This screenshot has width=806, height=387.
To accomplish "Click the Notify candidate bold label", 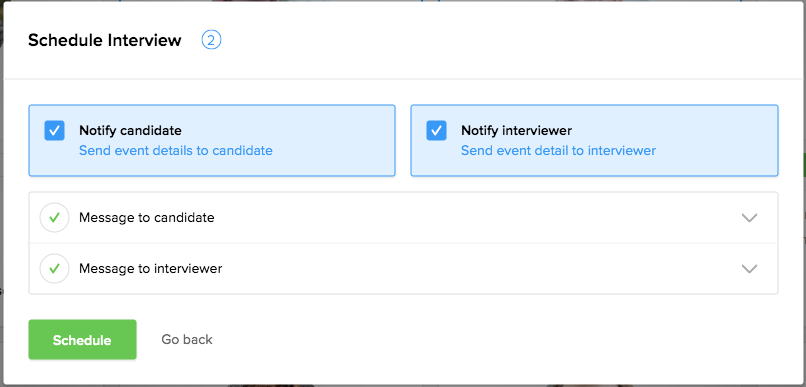I will pyautogui.click(x=130, y=131).
